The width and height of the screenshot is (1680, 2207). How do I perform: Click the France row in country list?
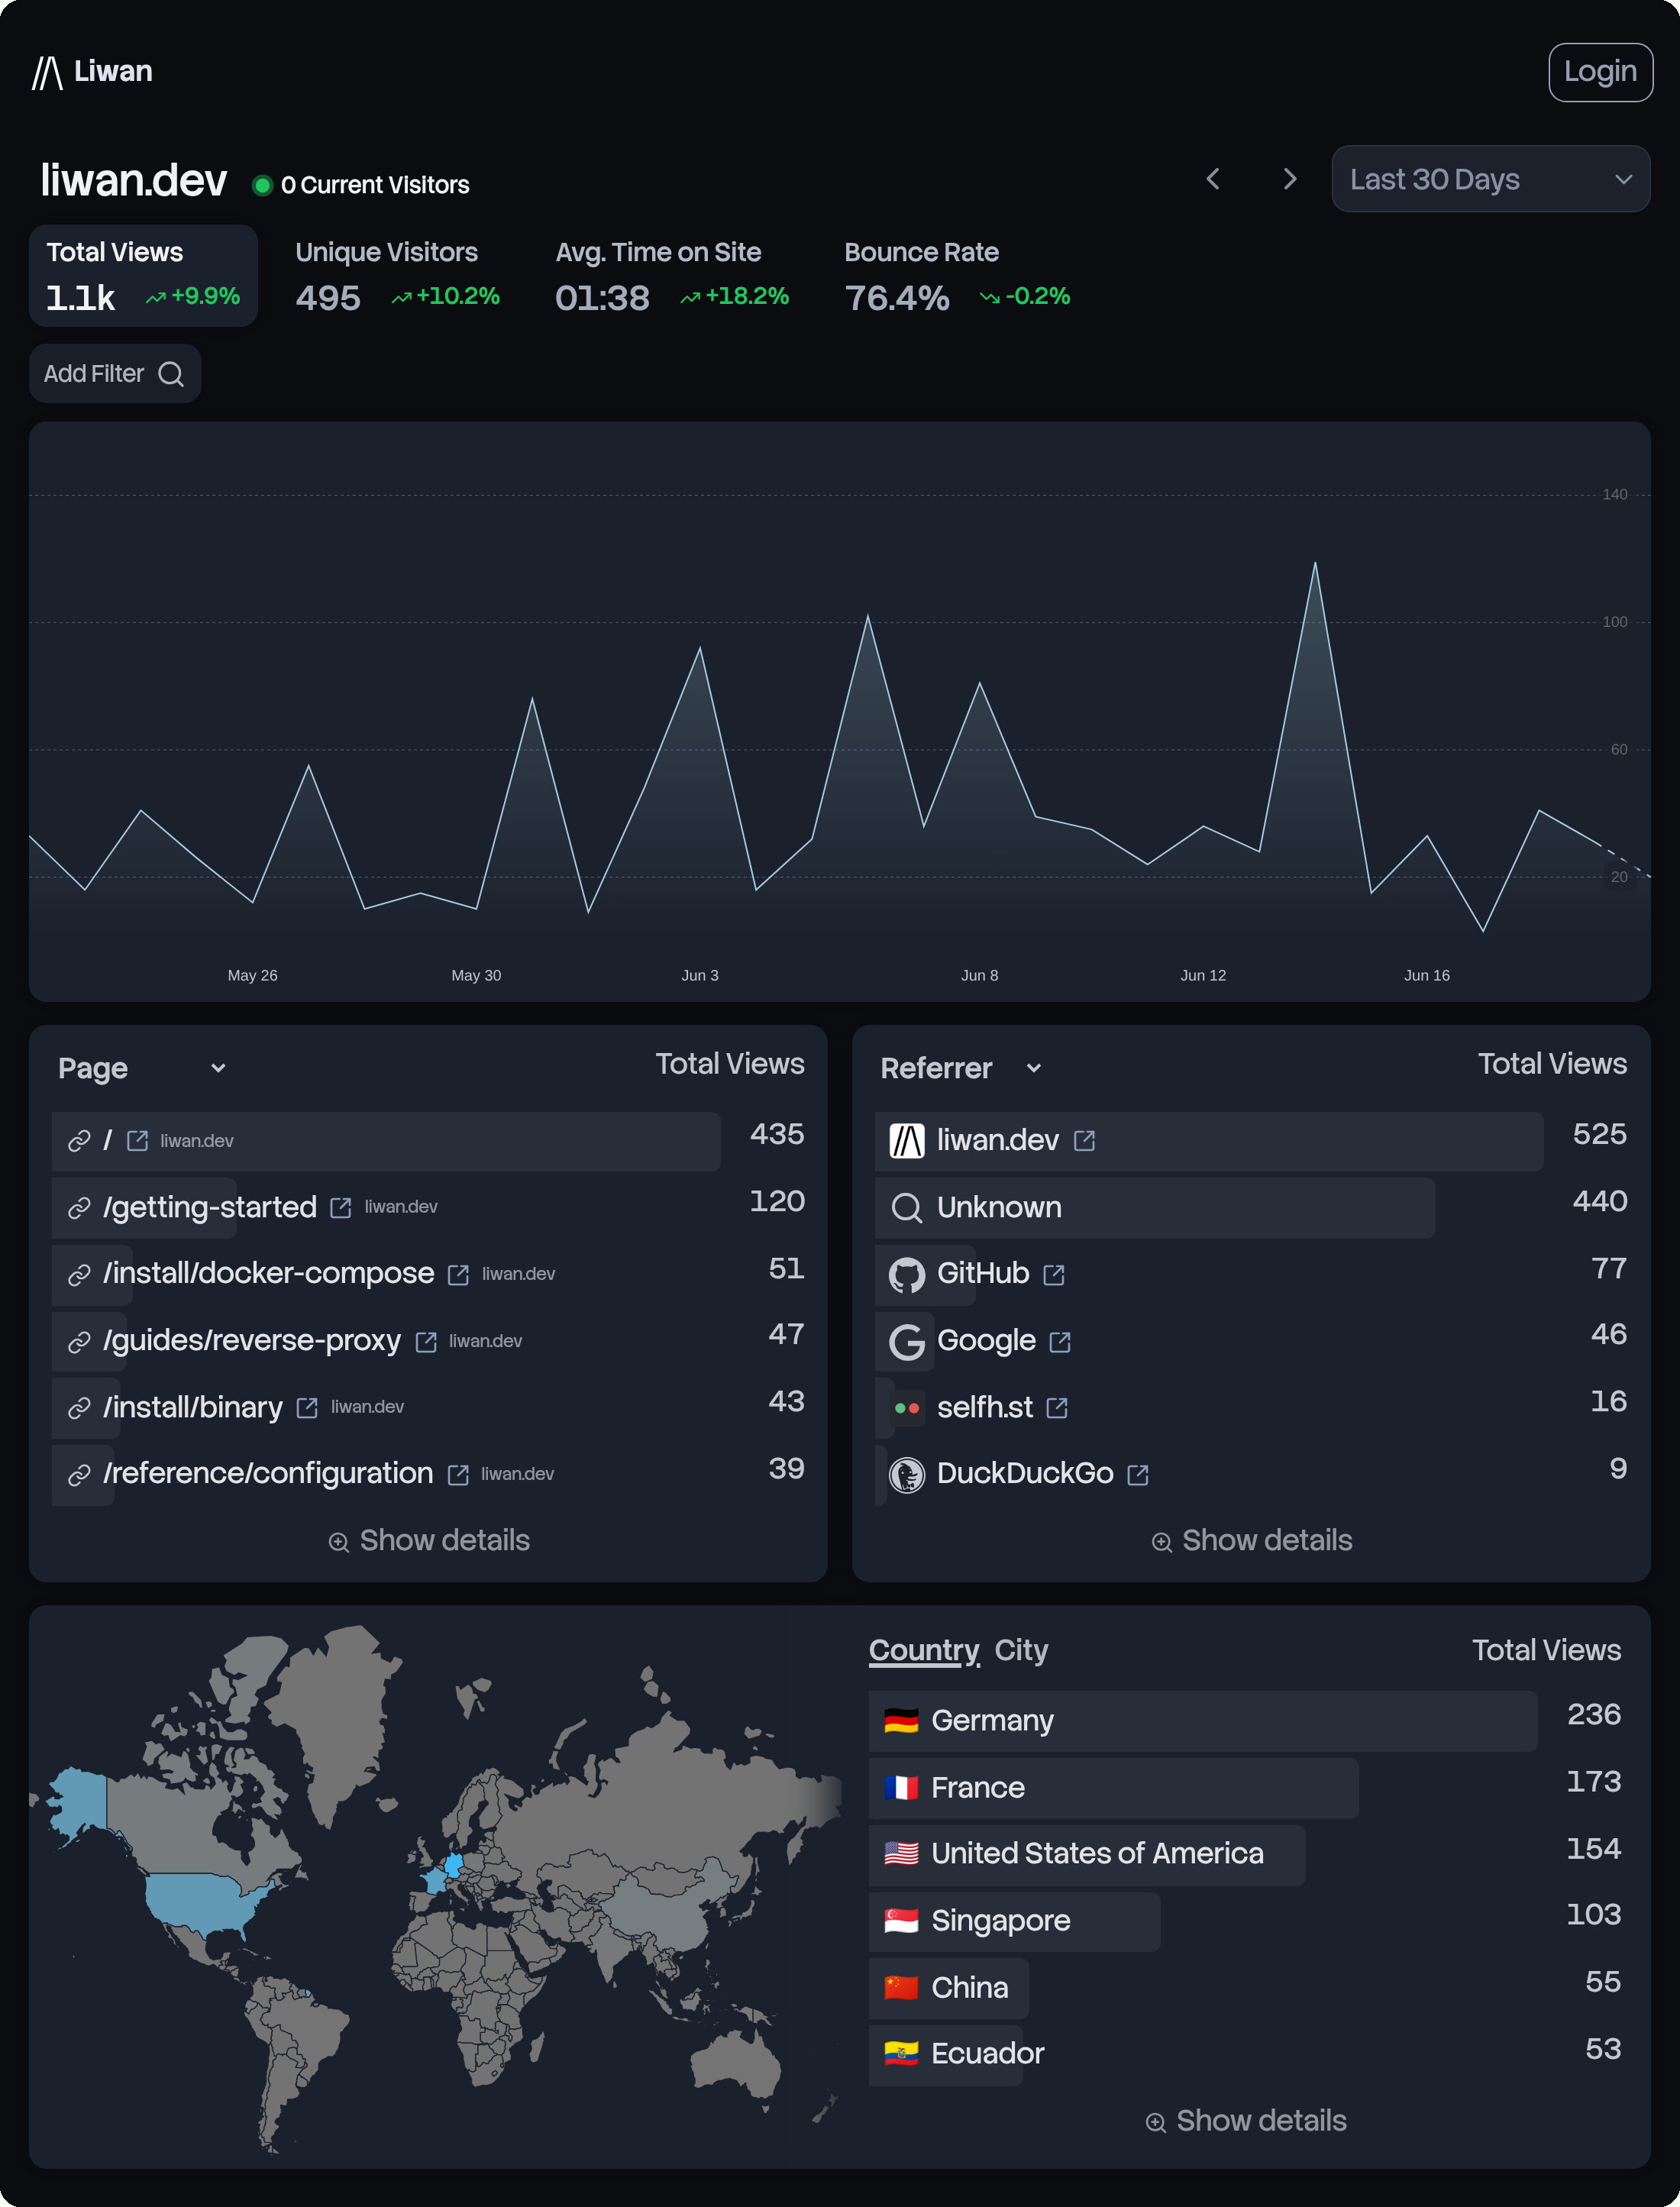pyautogui.click(x=1245, y=1788)
